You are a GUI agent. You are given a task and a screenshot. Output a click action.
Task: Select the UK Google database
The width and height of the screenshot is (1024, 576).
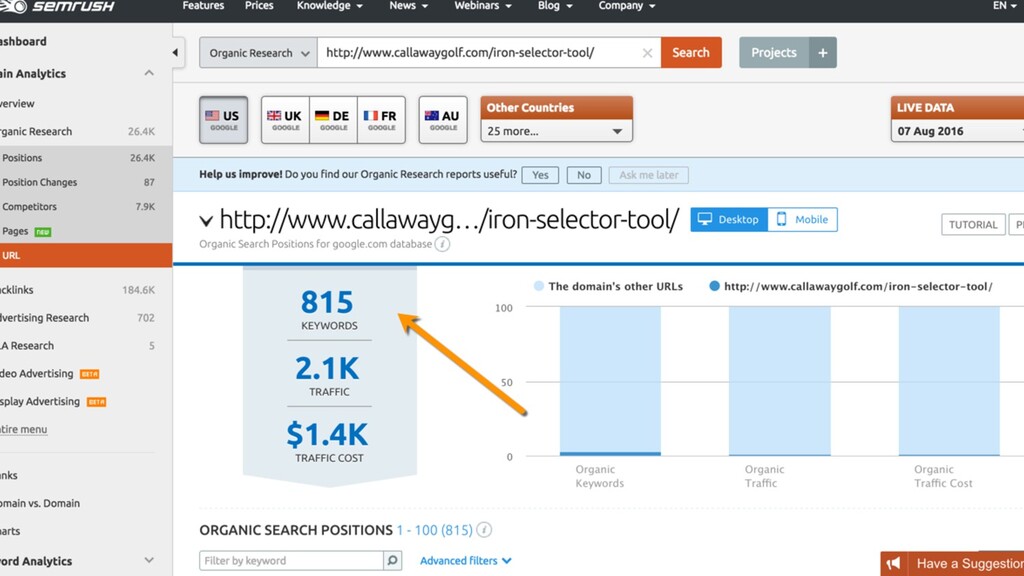pyautogui.click(x=285, y=120)
